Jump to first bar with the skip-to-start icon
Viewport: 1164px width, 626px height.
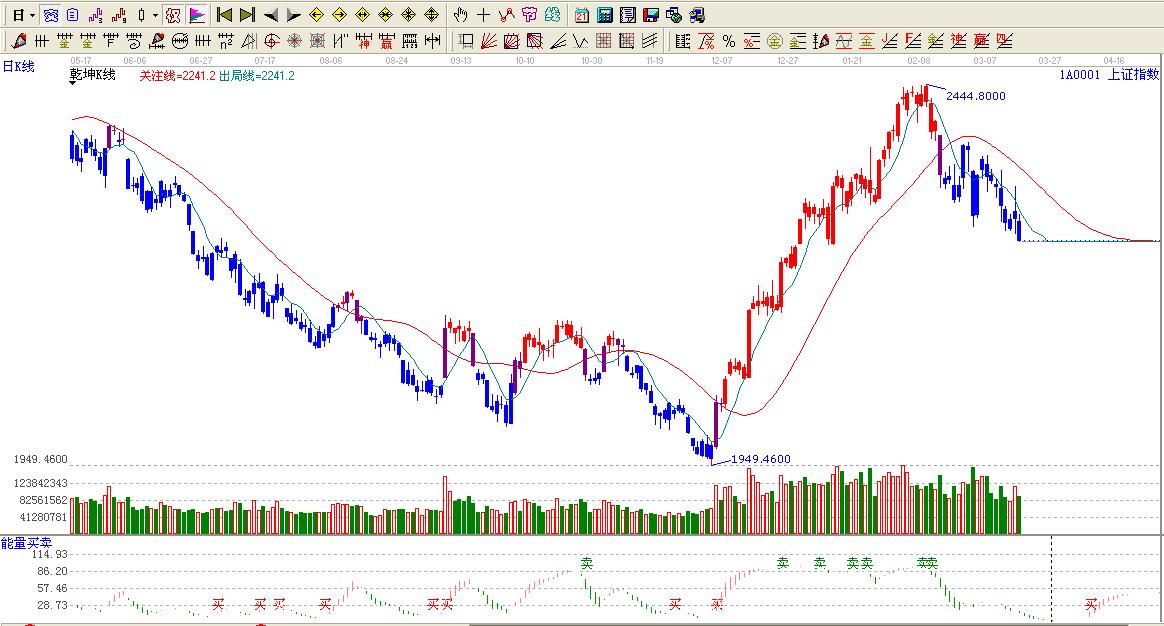[225, 15]
